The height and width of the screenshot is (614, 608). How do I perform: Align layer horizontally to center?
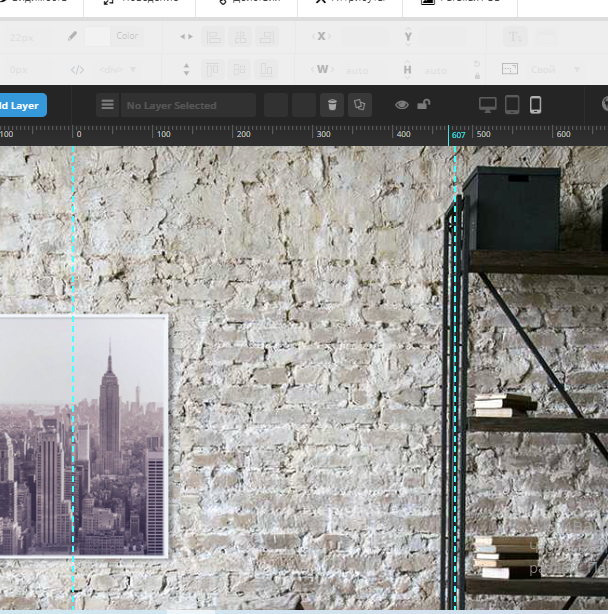point(240,37)
